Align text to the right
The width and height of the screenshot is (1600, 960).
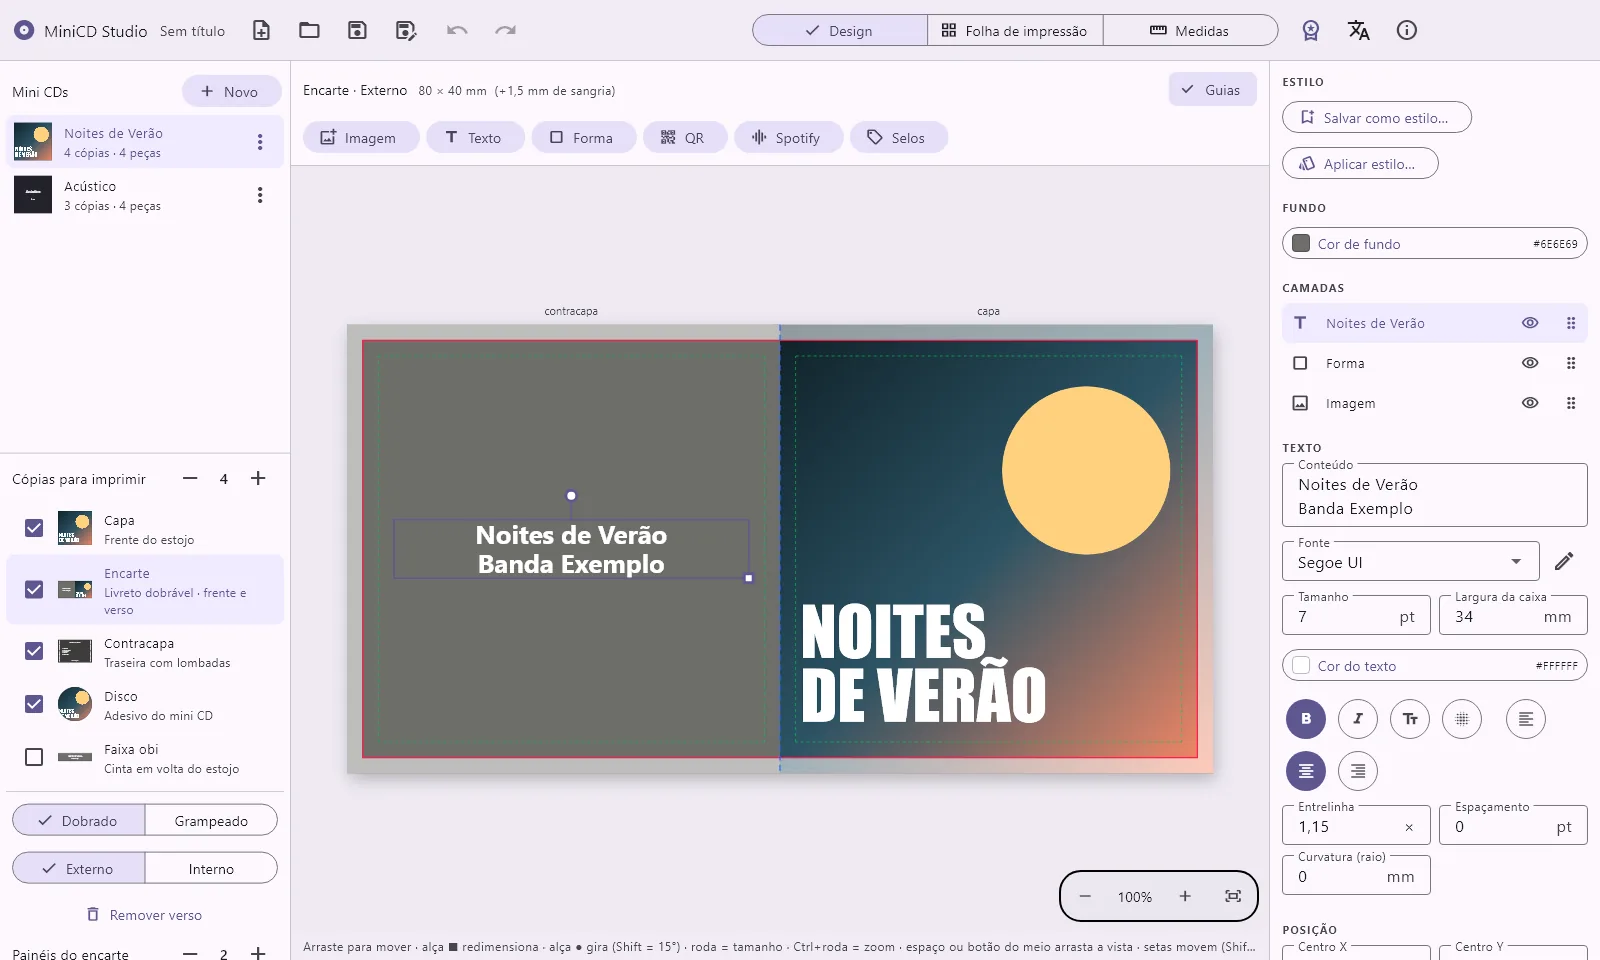(x=1358, y=770)
